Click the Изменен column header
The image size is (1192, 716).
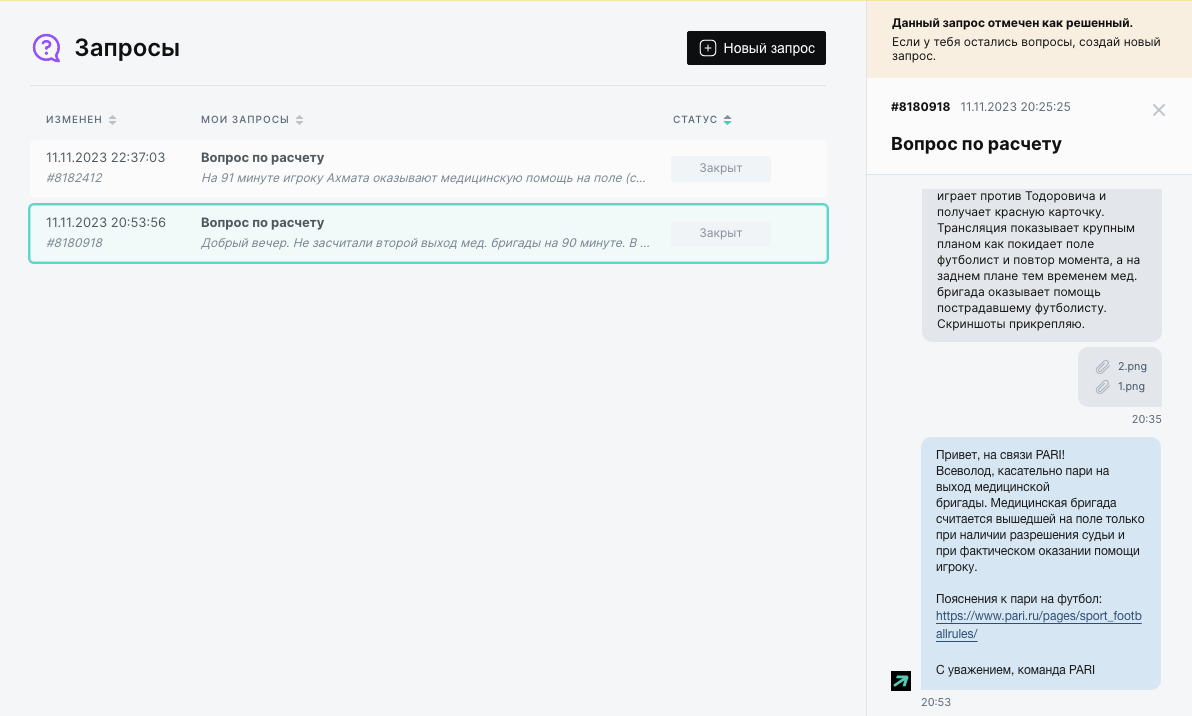click(74, 120)
